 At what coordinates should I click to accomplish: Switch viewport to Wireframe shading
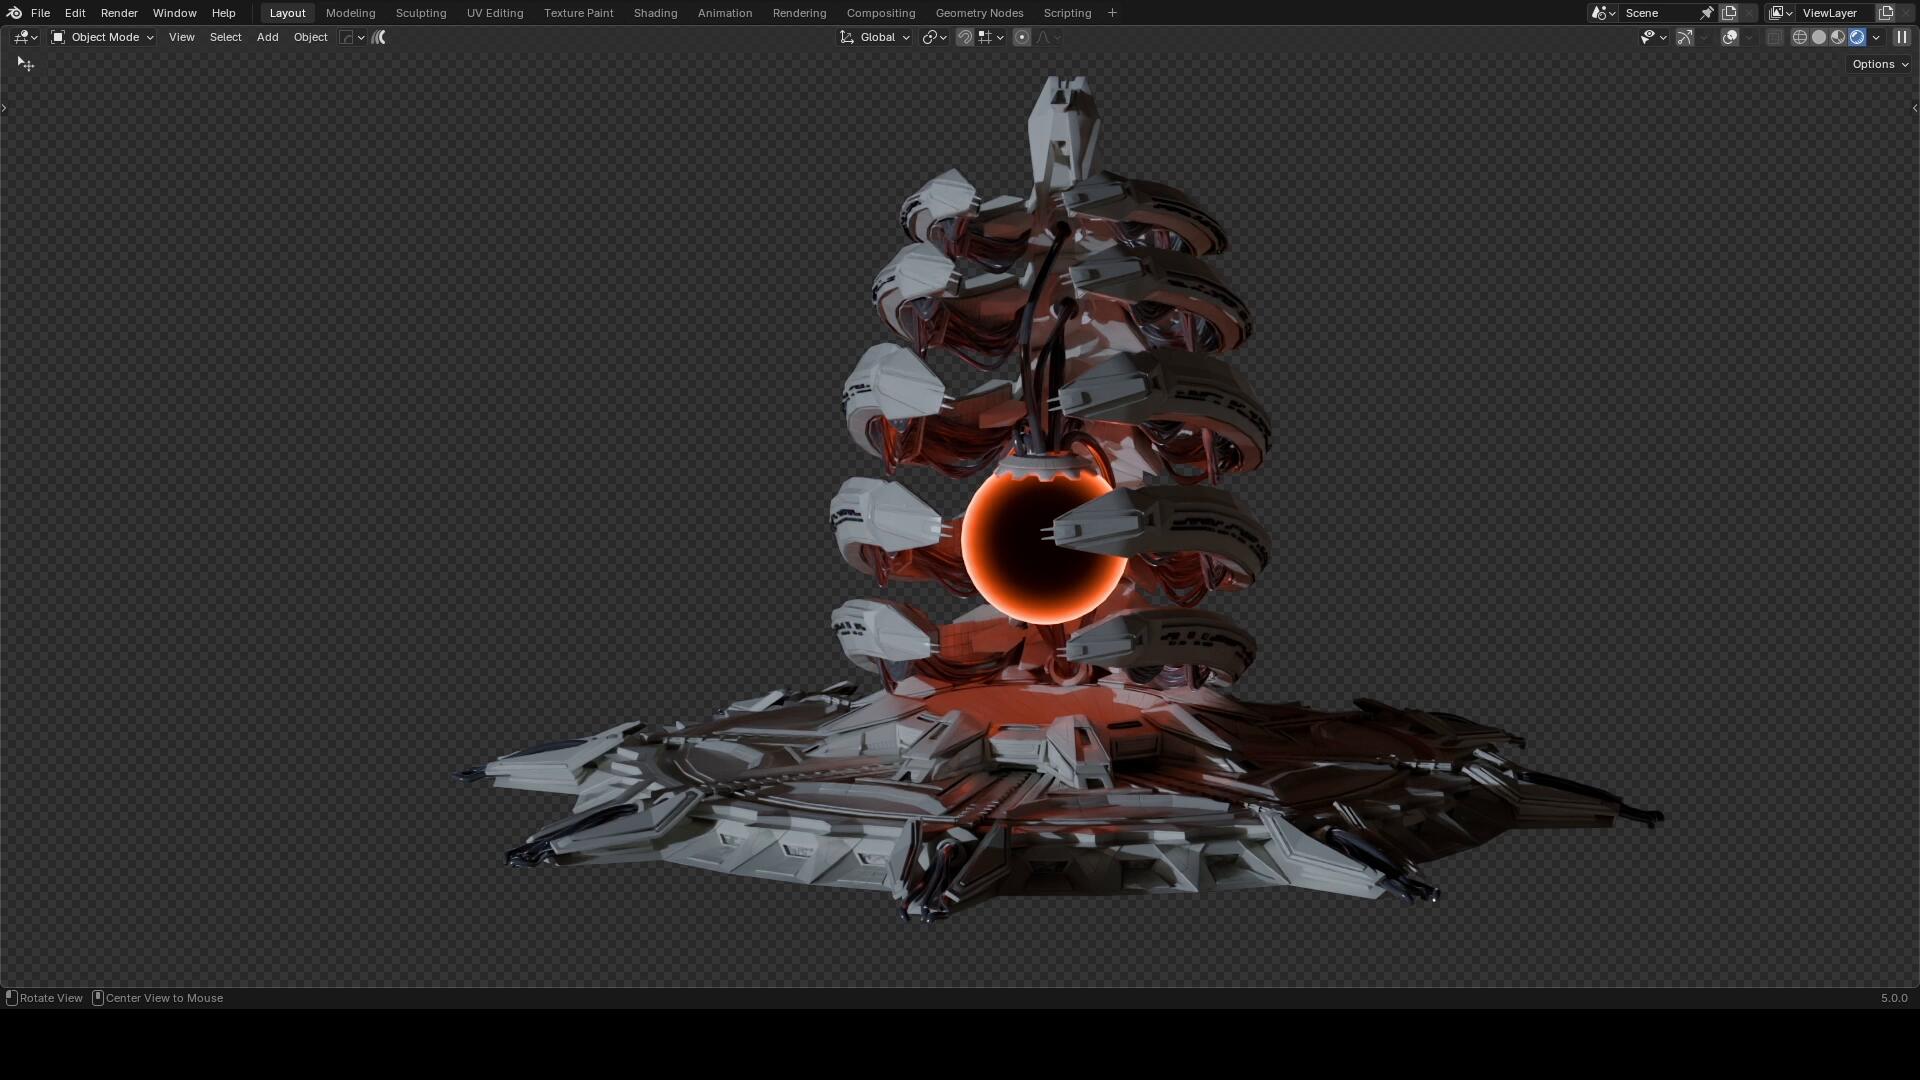1801,37
